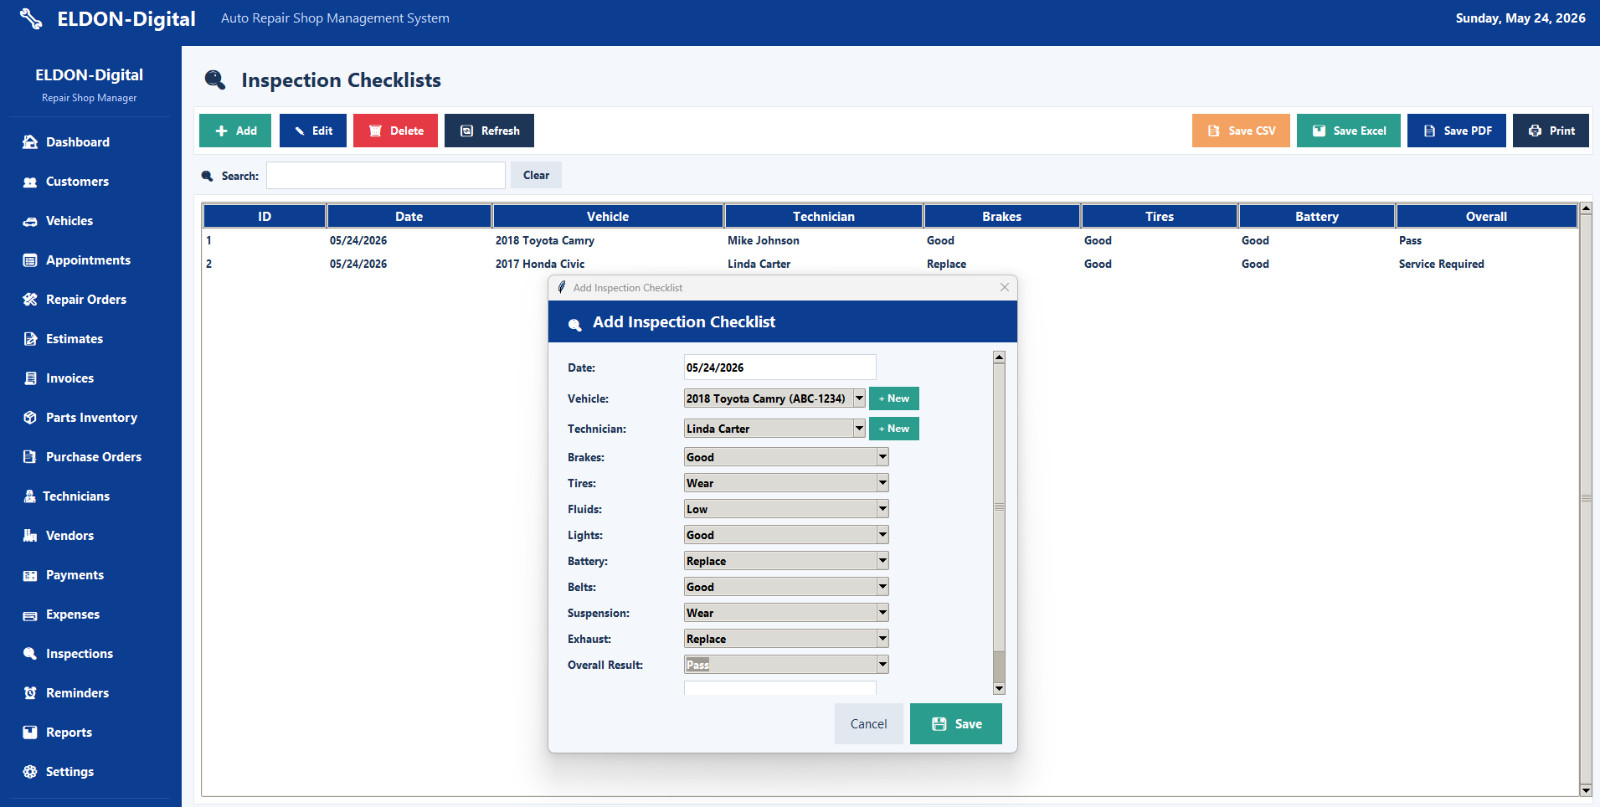Click the Customers icon in the sidebar

30,182
